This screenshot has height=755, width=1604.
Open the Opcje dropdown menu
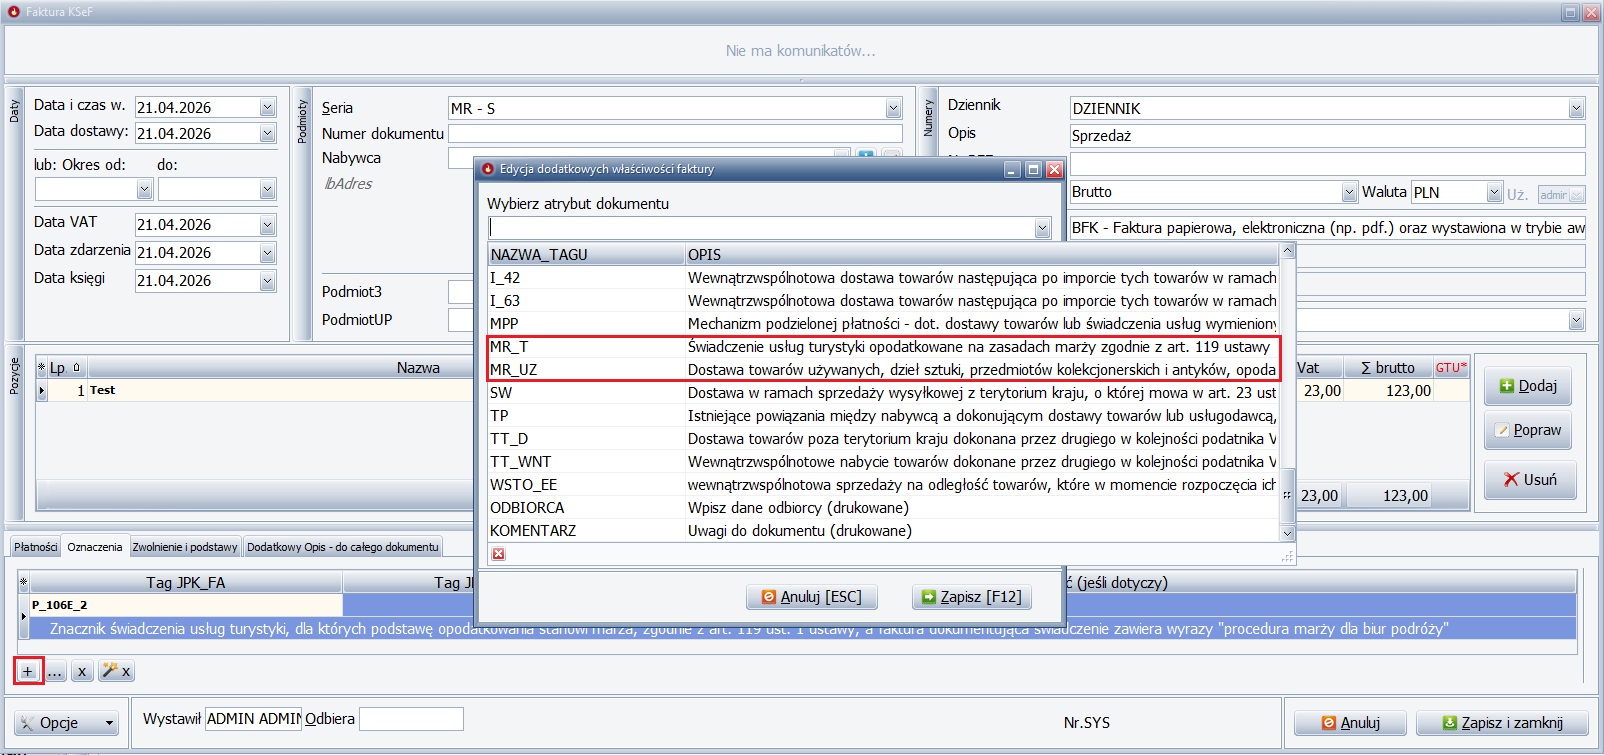click(68, 723)
